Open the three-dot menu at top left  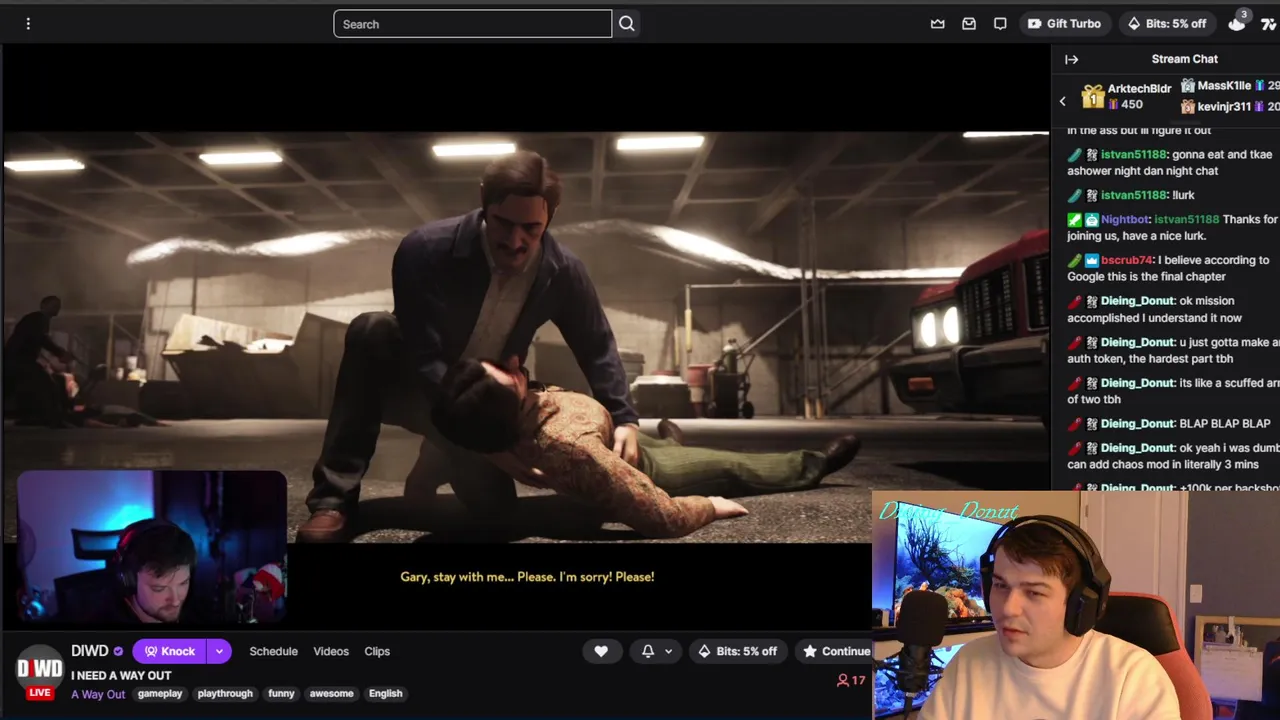pyautogui.click(x=28, y=24)
